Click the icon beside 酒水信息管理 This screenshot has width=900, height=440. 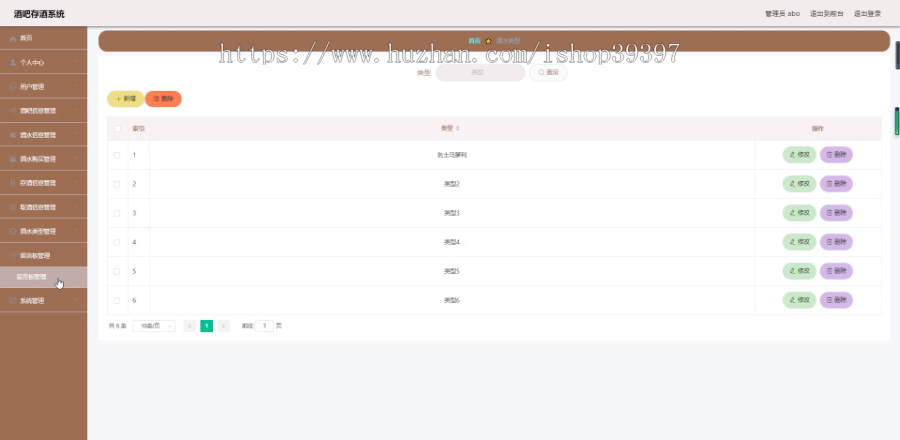[13, 135]
